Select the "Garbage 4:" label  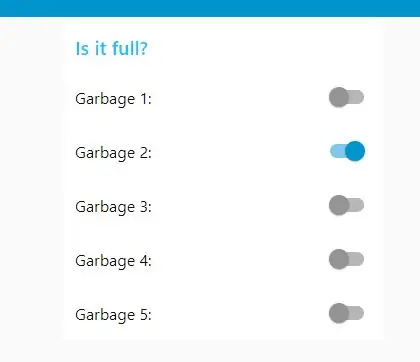(x=113, y=261)
